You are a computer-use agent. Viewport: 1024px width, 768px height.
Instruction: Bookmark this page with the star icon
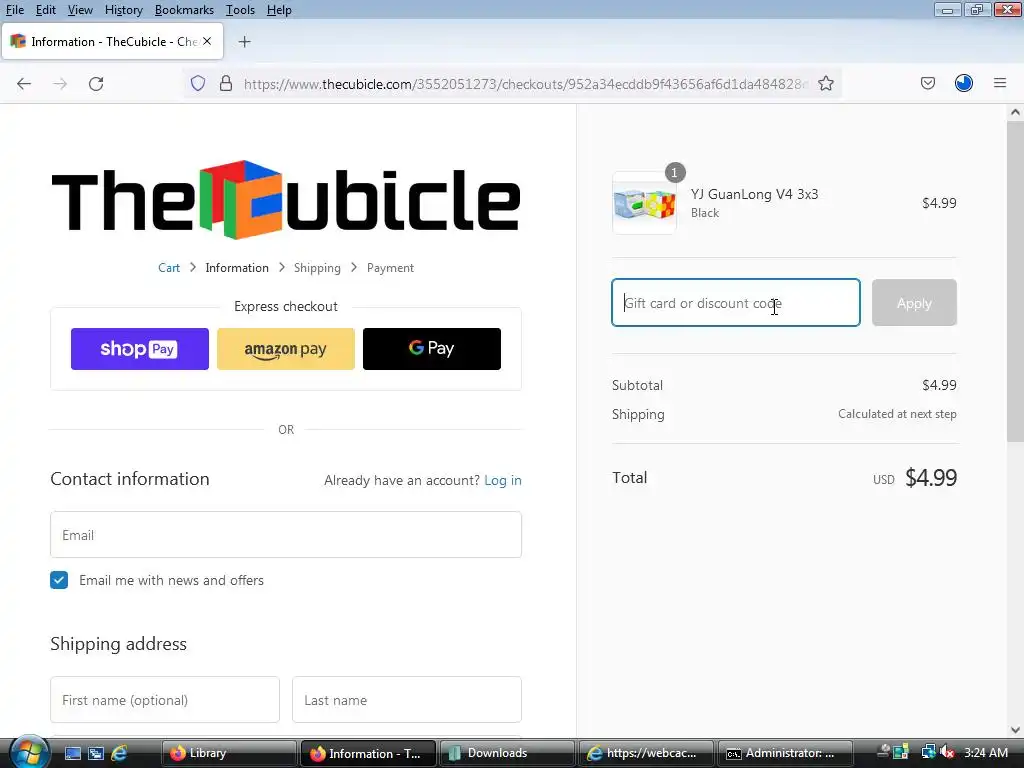coord(826,84)
